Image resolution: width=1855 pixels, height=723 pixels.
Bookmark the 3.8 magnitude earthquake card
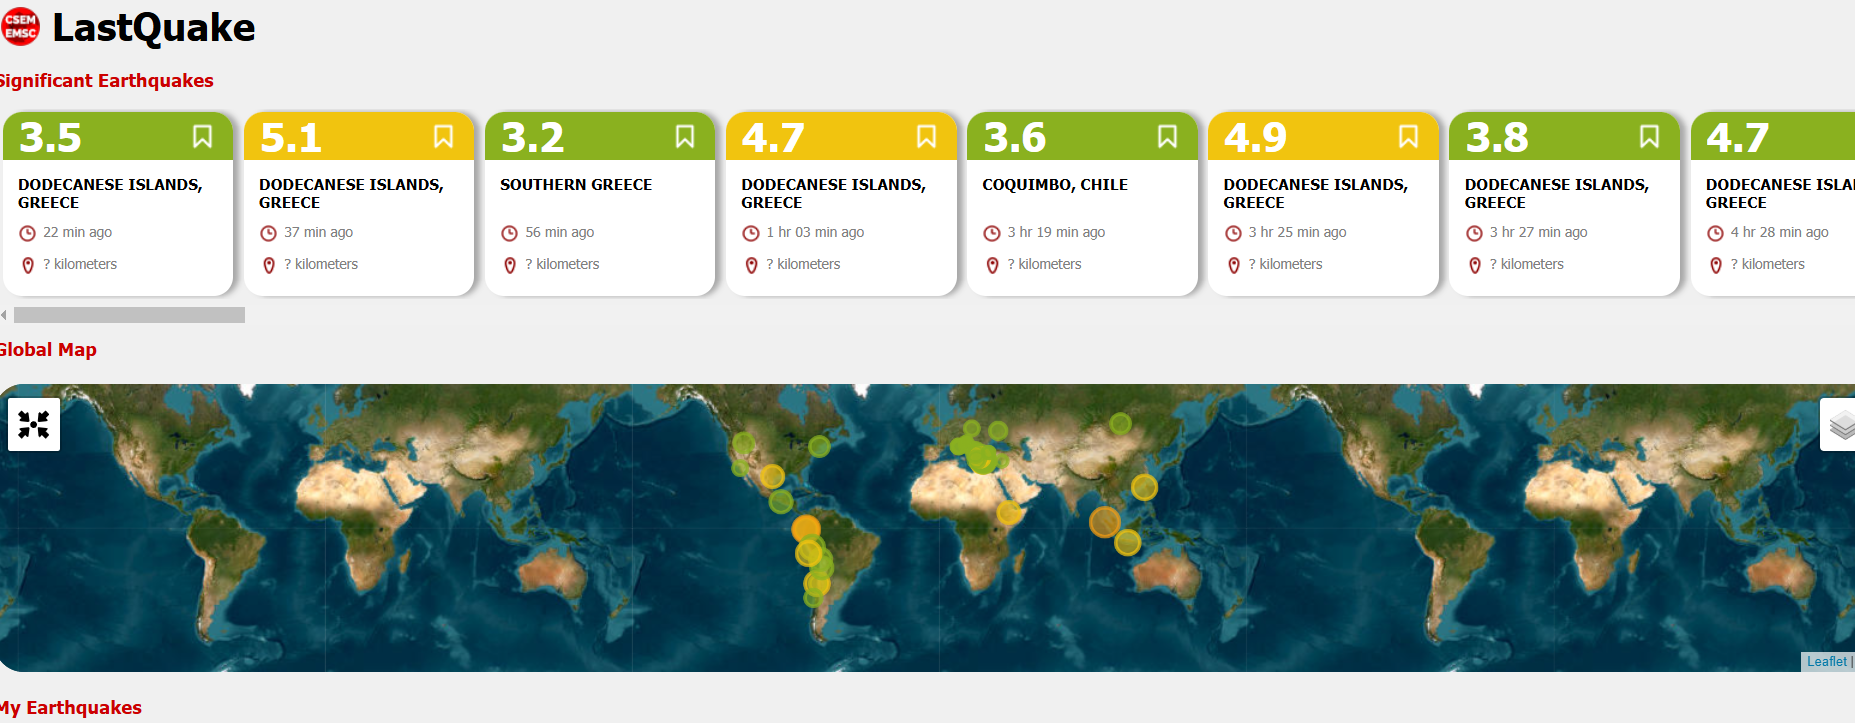click(x=1649, y=137)
